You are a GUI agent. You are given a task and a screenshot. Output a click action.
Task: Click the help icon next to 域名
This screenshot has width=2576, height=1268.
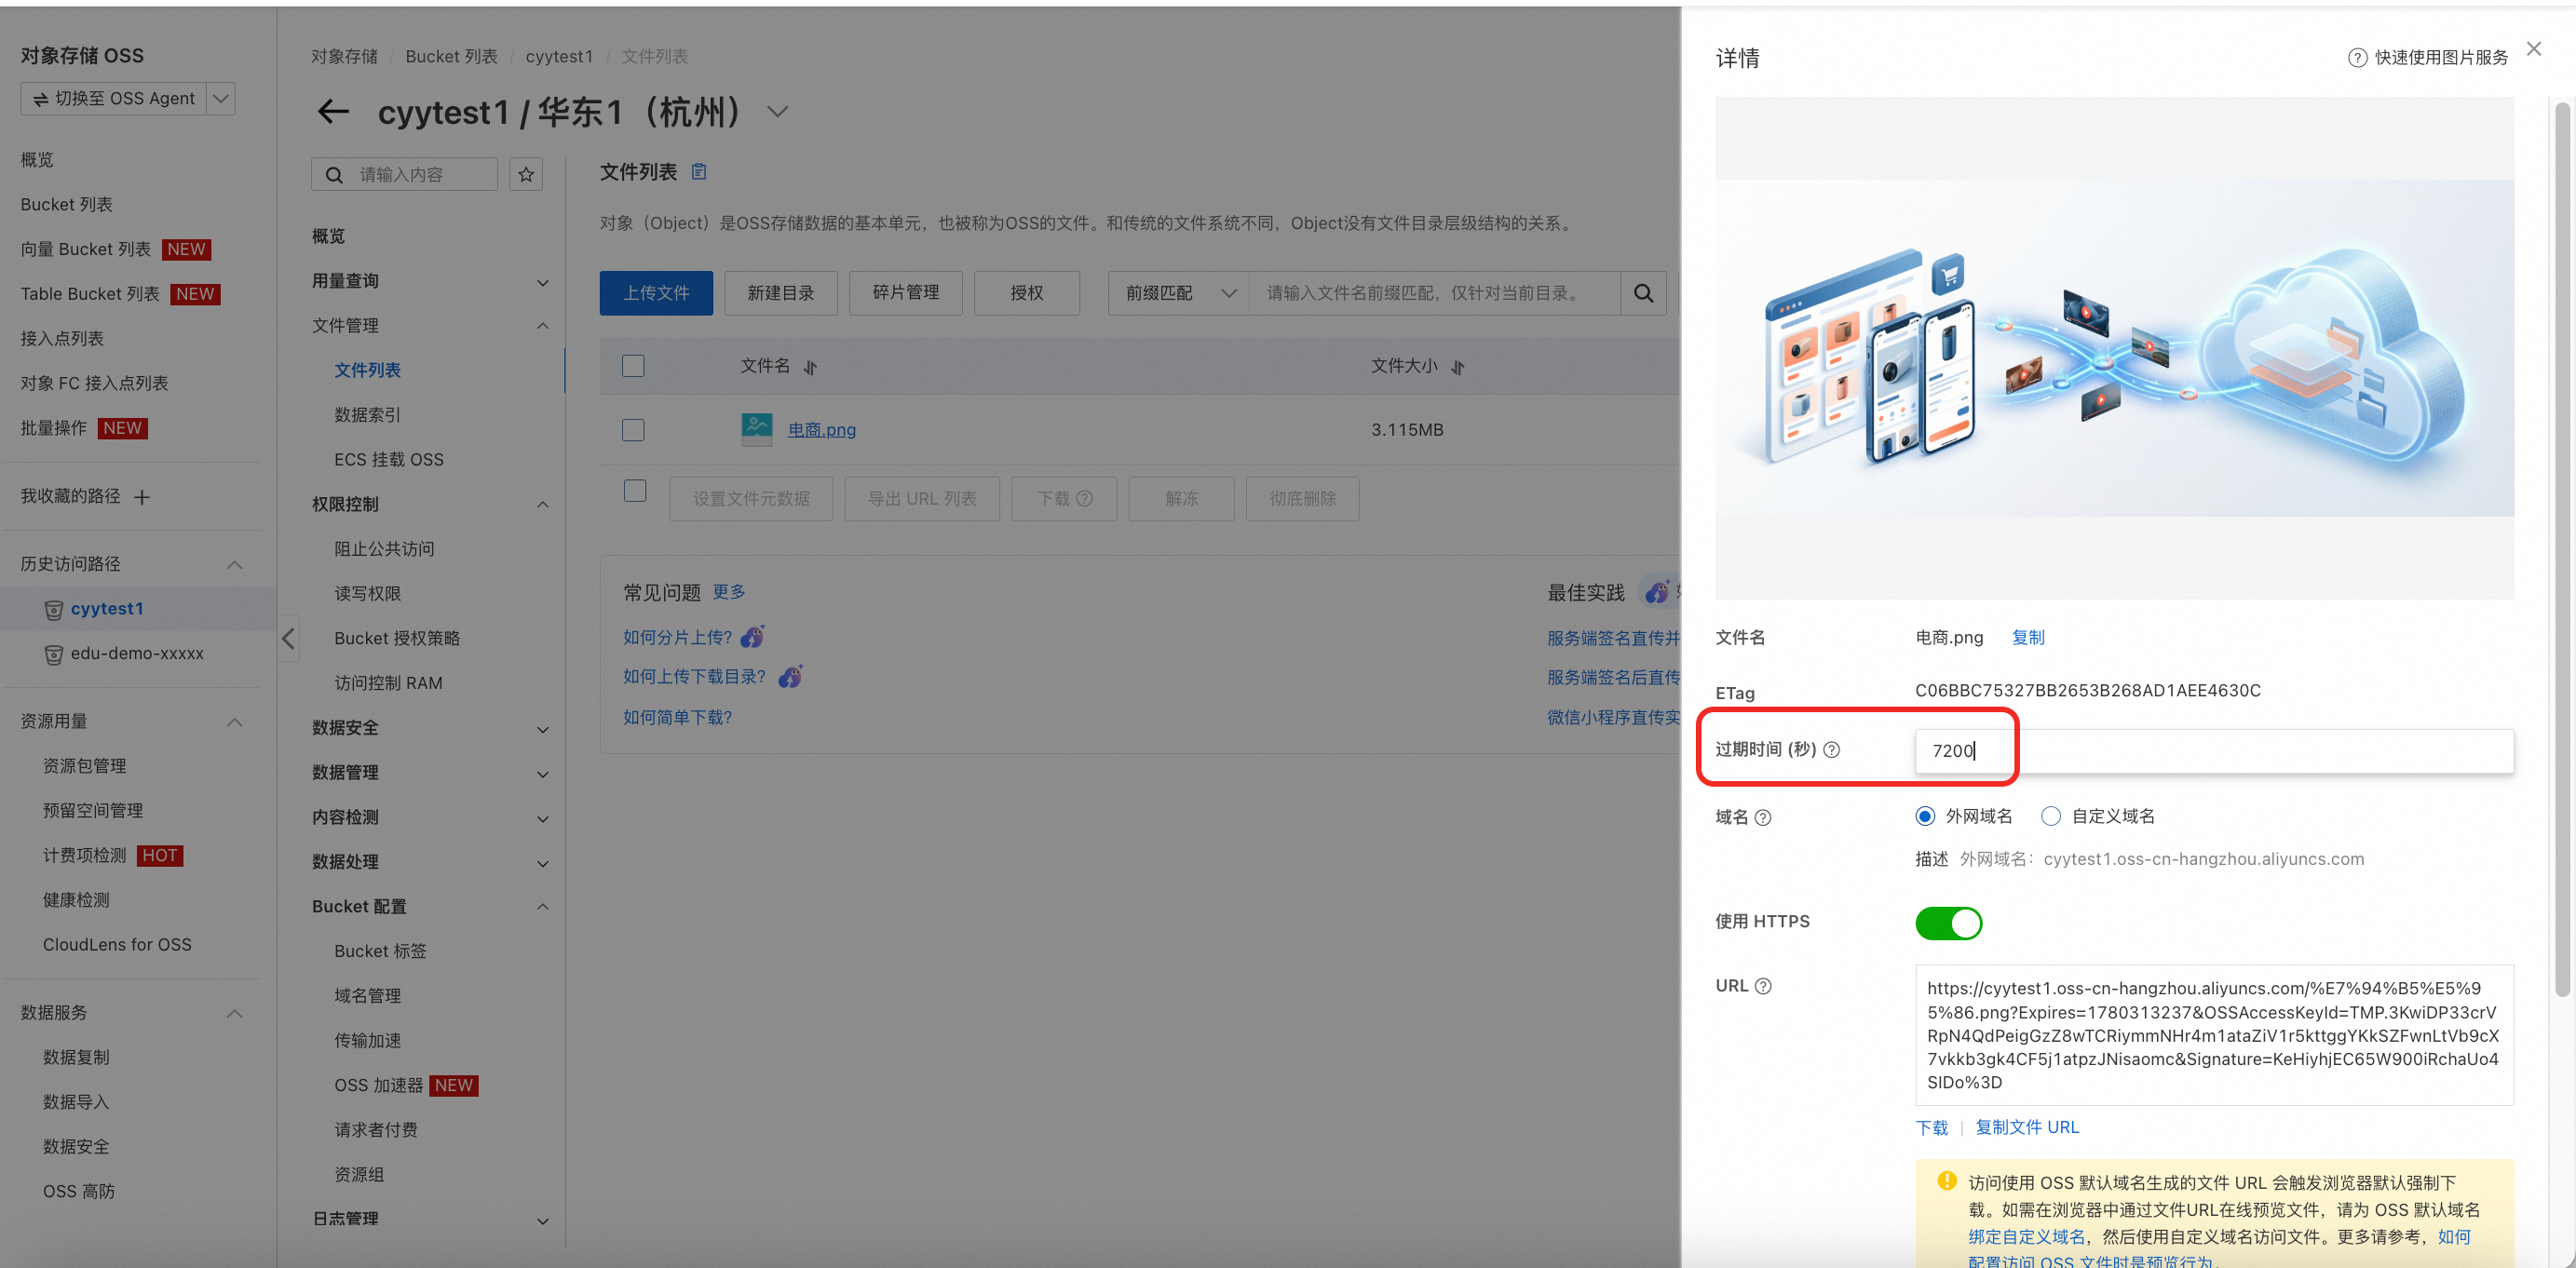pyautogui.click(x=1763, y=818)
